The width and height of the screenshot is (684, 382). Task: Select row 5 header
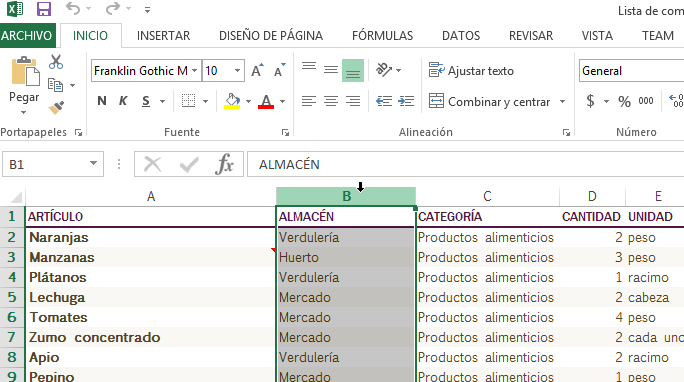12,297
